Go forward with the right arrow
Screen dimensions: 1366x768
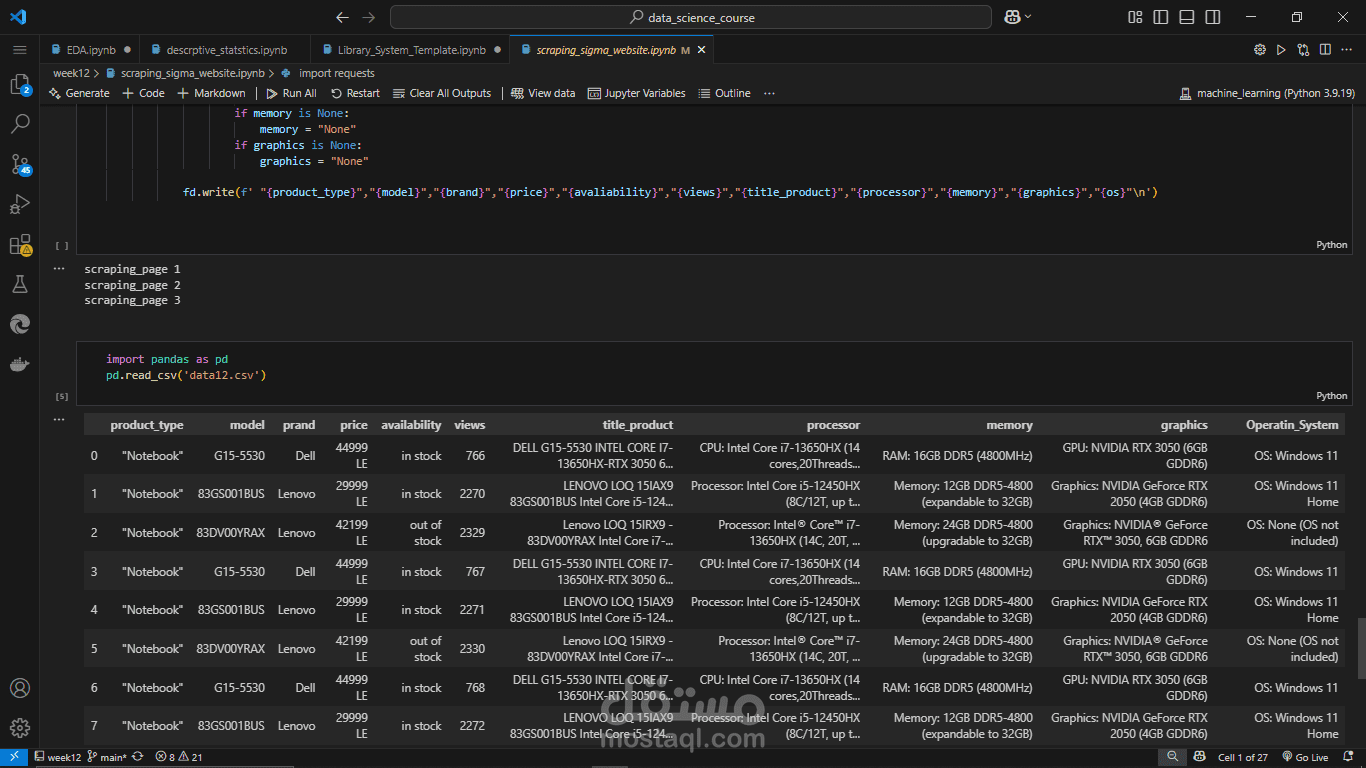coord(369,17)
